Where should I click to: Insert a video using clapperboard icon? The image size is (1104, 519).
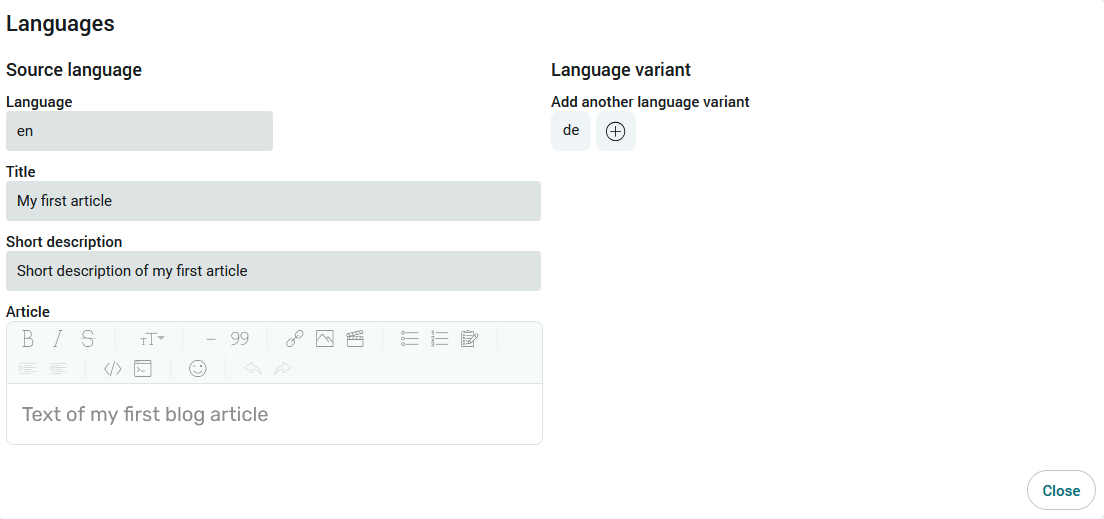(x=355, y=339)
